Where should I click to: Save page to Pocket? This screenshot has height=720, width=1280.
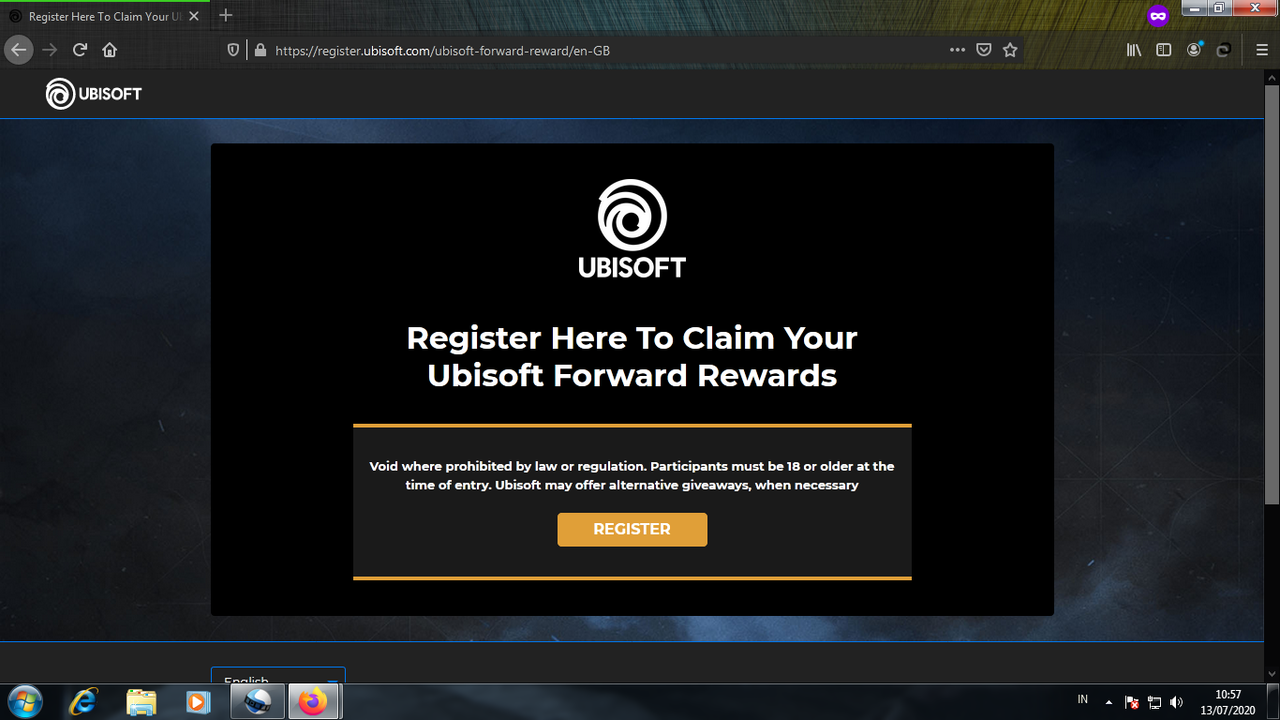point(984,50)
